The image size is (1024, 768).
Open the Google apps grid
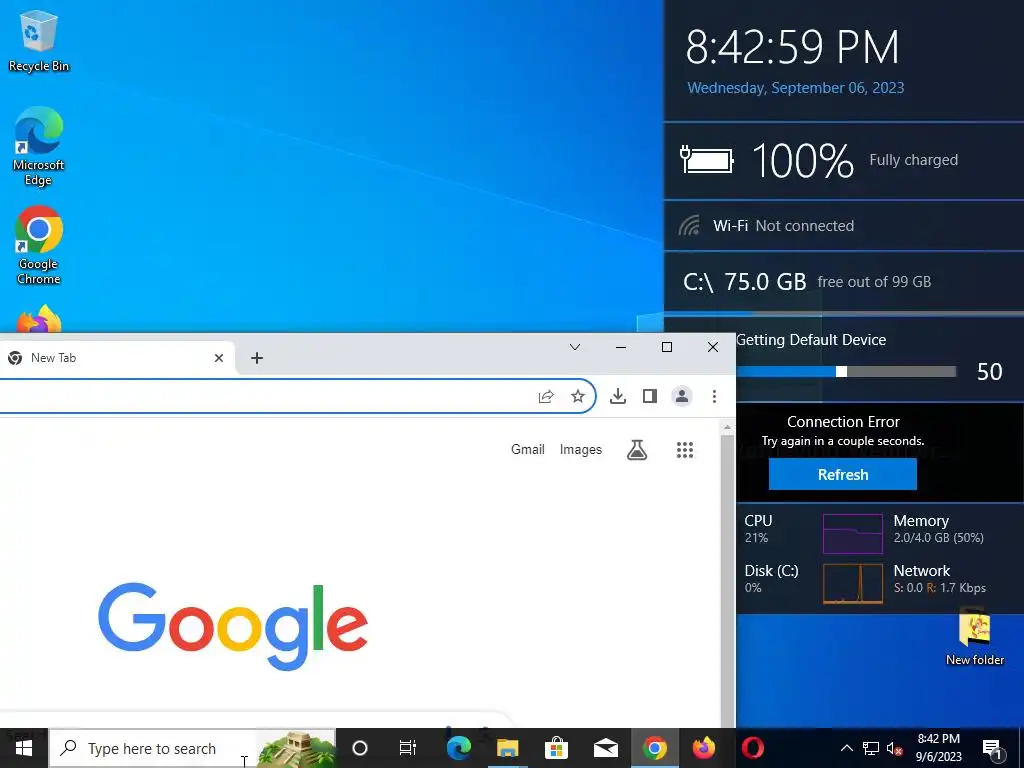click(x=684, y=450)
